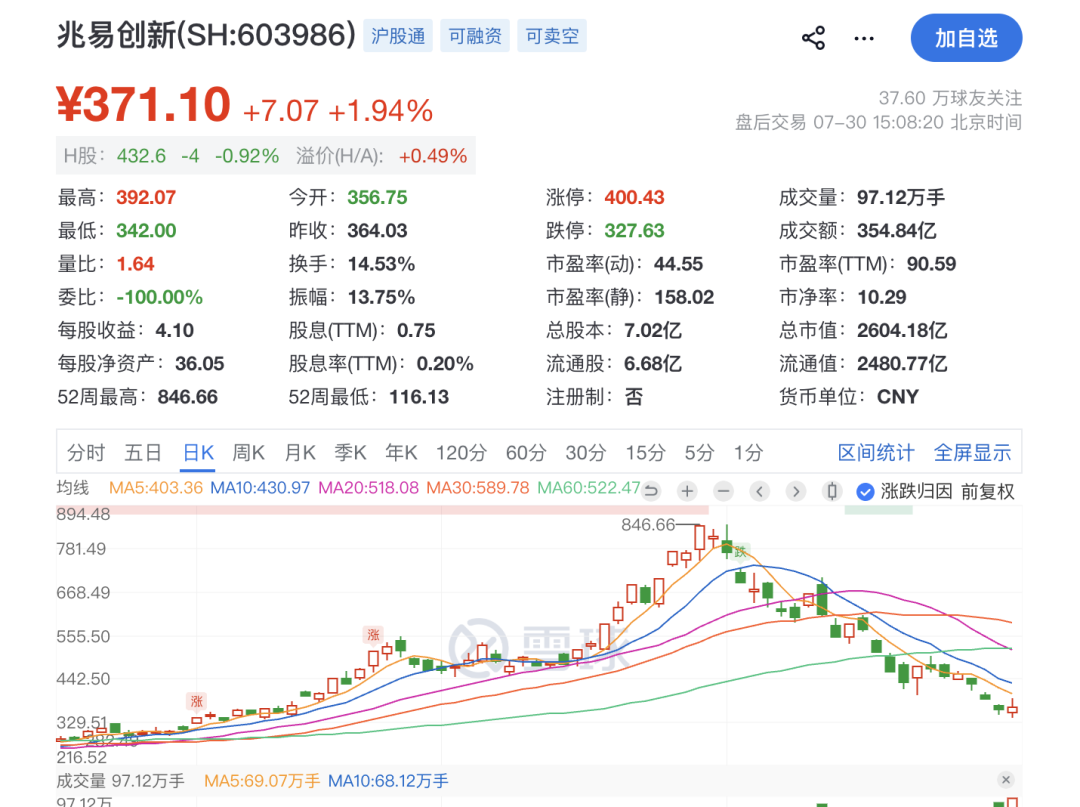Select the 日K chart tab

[198, 452]
